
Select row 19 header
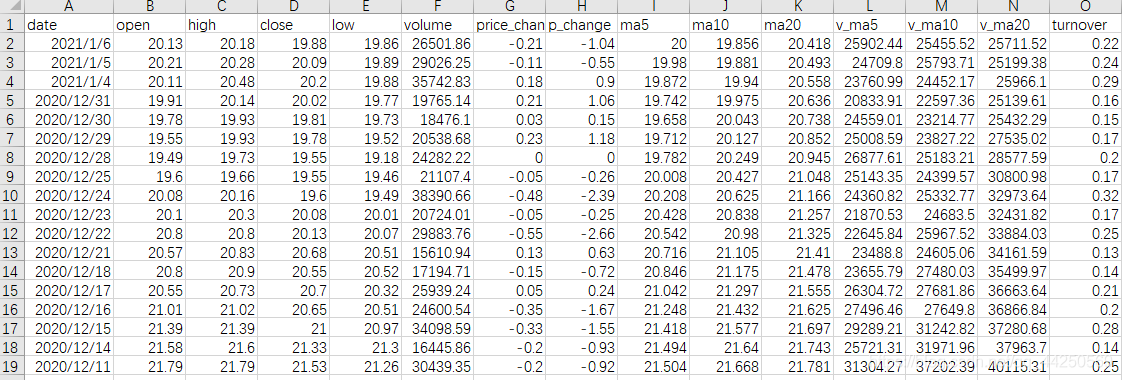coord(11,366)
